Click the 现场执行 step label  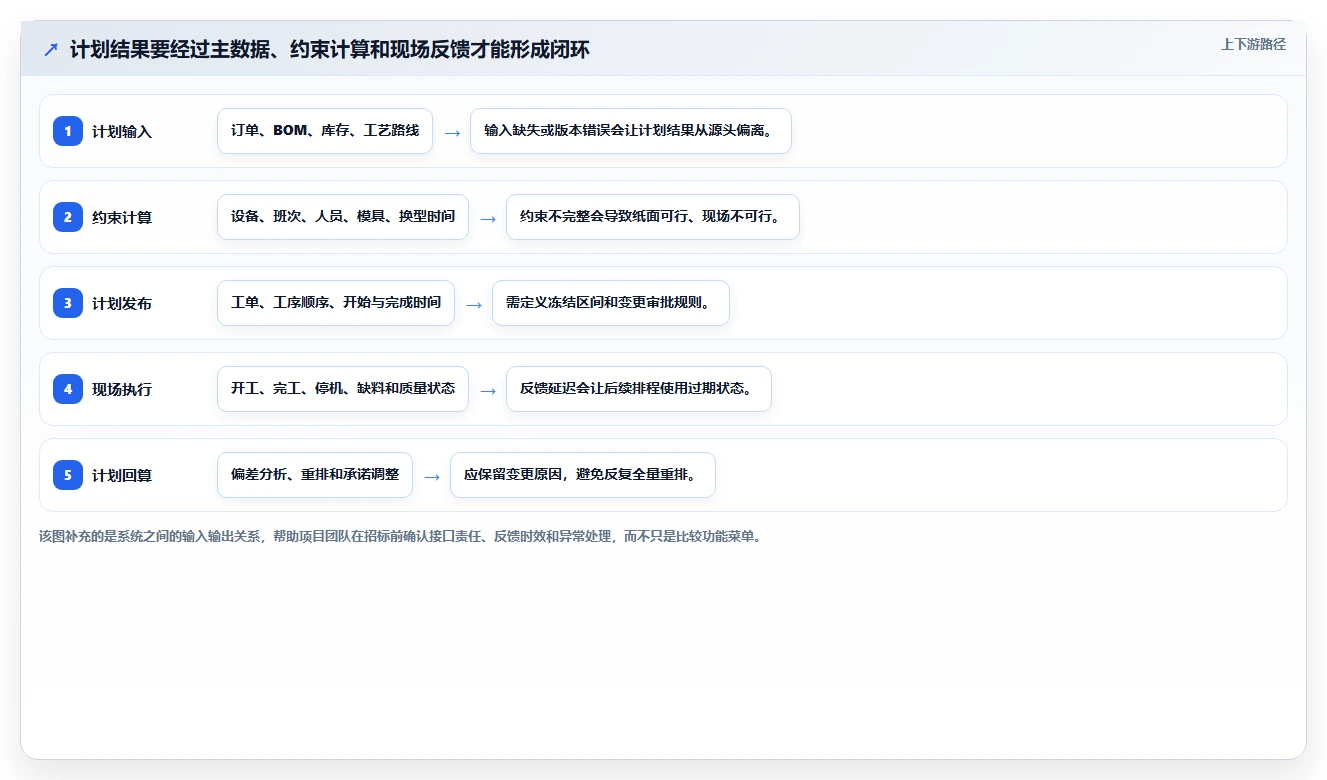[122, 389]
